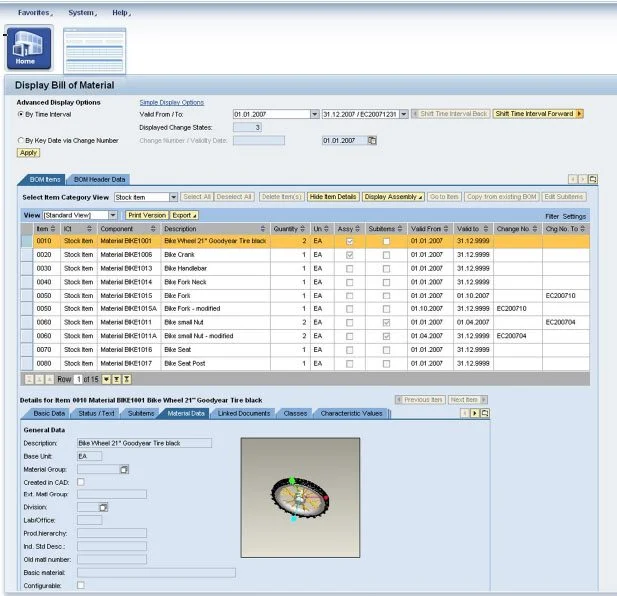Open the Home icon tile
The height and width of the screenshot is (596, 617).
click(x=29, y=48)
